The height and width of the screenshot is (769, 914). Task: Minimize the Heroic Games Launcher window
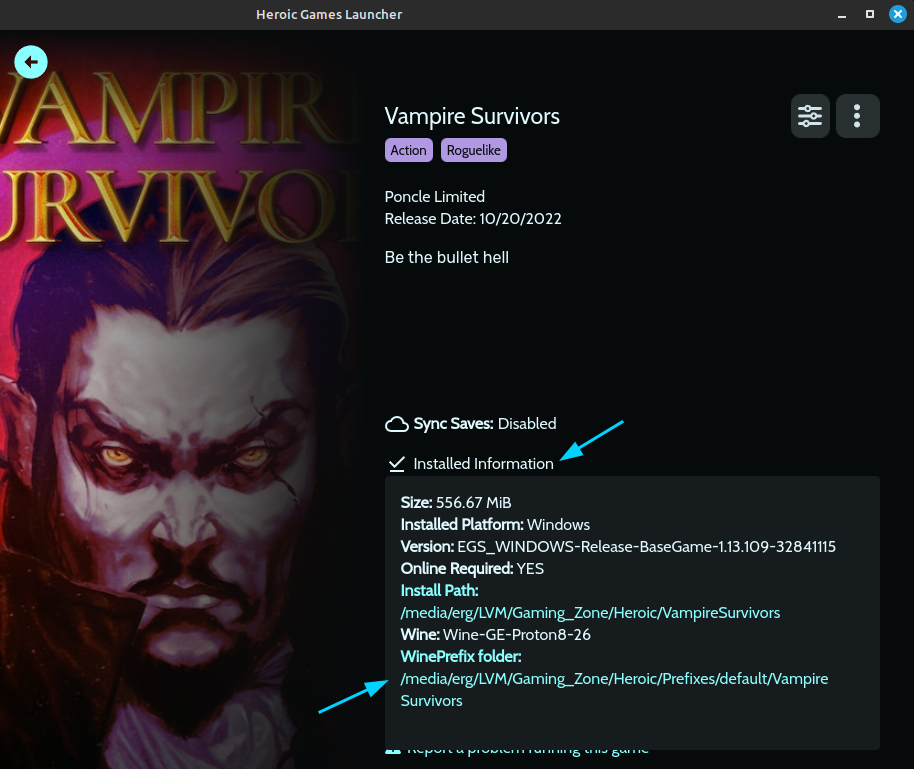coord(842,15)
